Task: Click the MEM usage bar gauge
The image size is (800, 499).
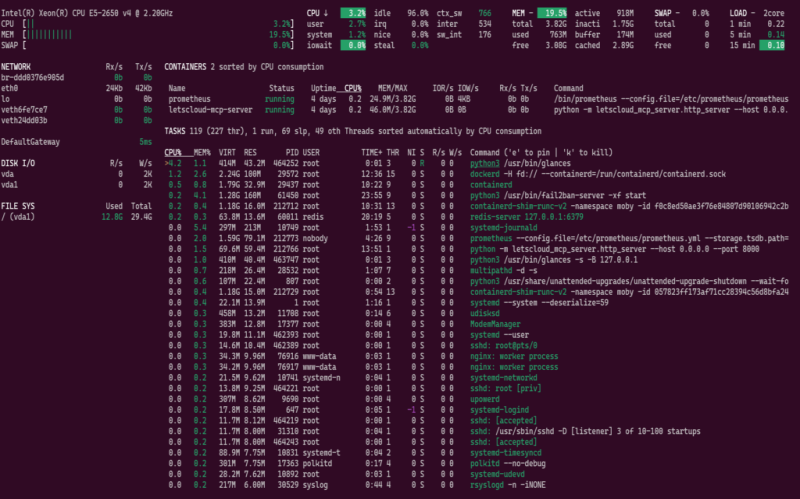Action: pos(158,35)
